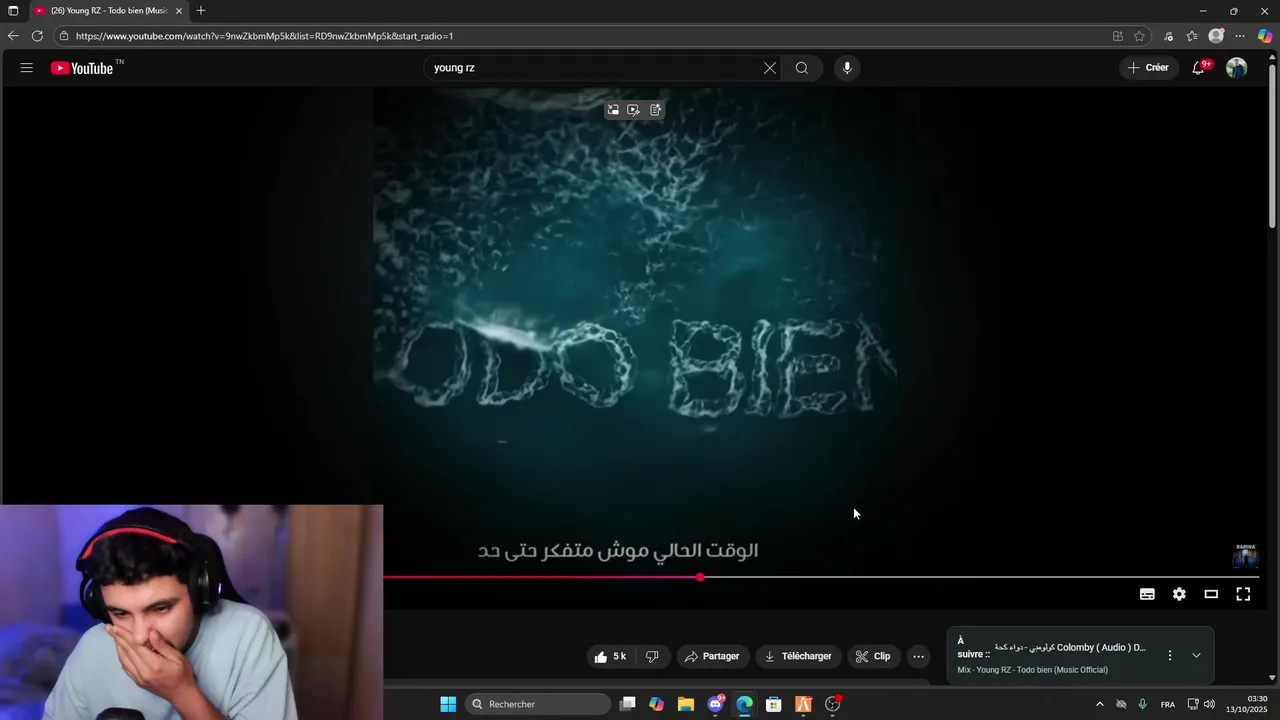Open Discord from the taskbar
The width and height of the screenshot is (1280, 720).
pos(716,704)
